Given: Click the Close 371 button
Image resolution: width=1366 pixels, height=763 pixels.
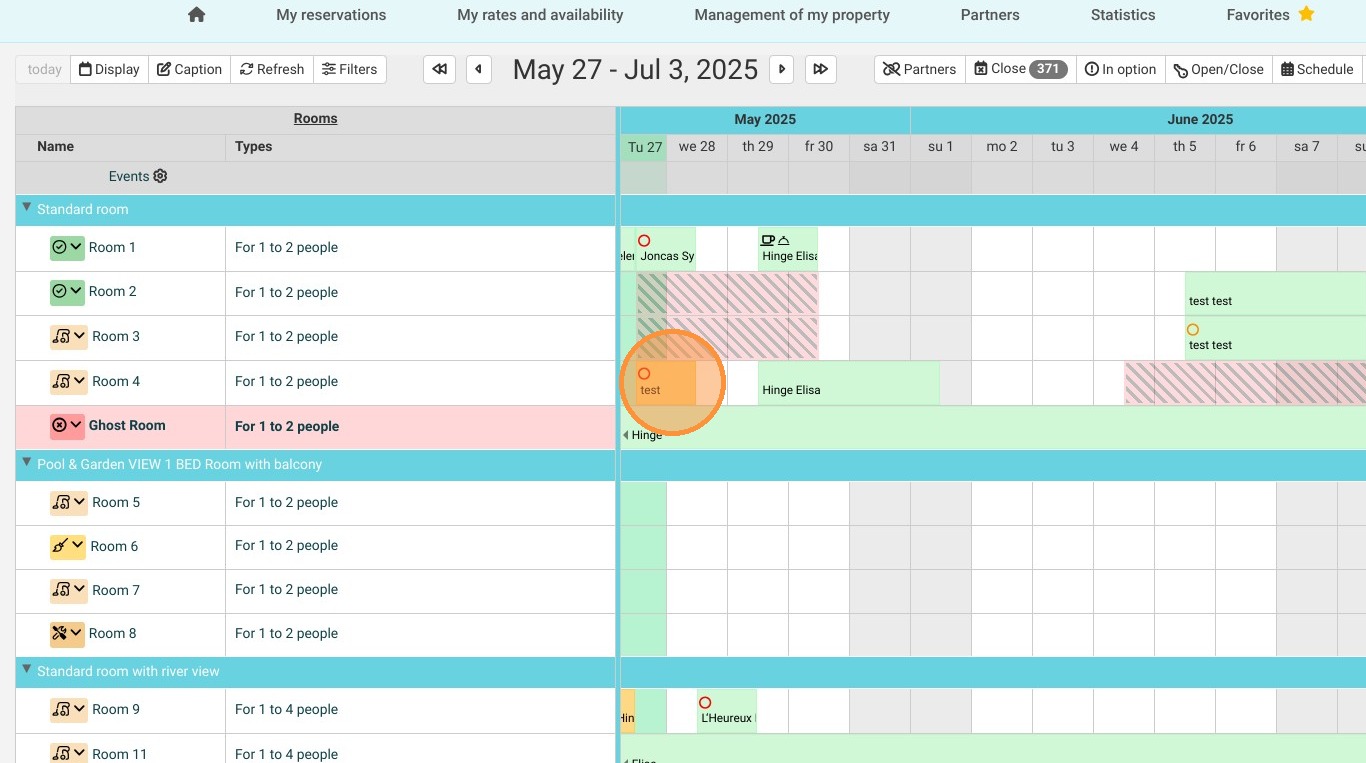Looking at the screenshot, I should [x=1021, y=69].
